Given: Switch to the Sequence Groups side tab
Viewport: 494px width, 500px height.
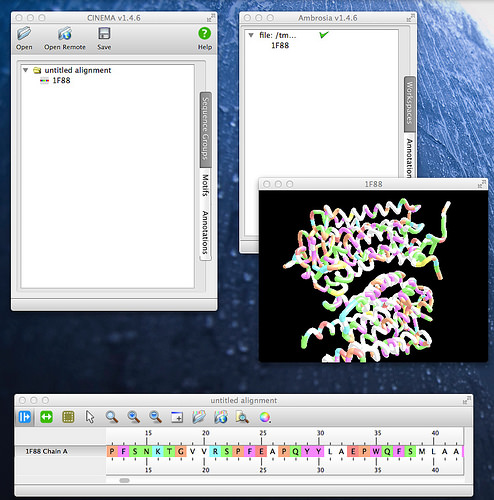Looking at the screenshot, I should [205, 130].
